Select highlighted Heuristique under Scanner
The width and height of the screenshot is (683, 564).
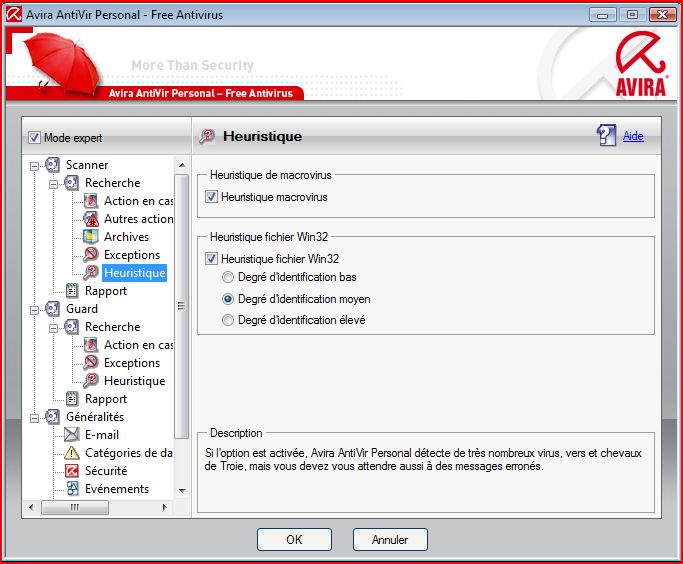[x=135, y=273]
